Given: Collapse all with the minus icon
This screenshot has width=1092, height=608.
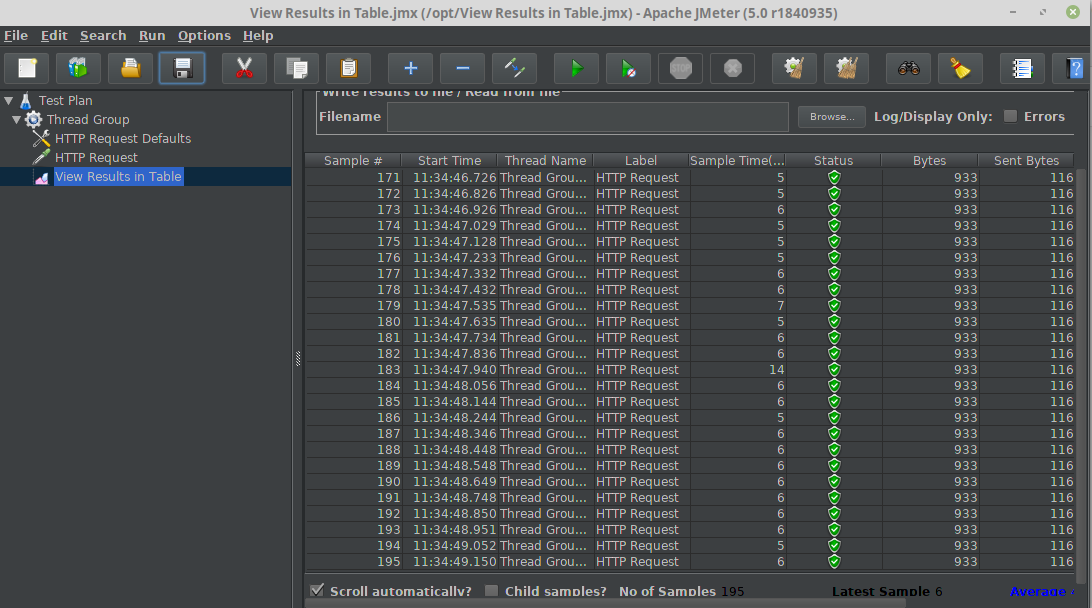Looking at the screenshot, I should (x=462, y=68).
